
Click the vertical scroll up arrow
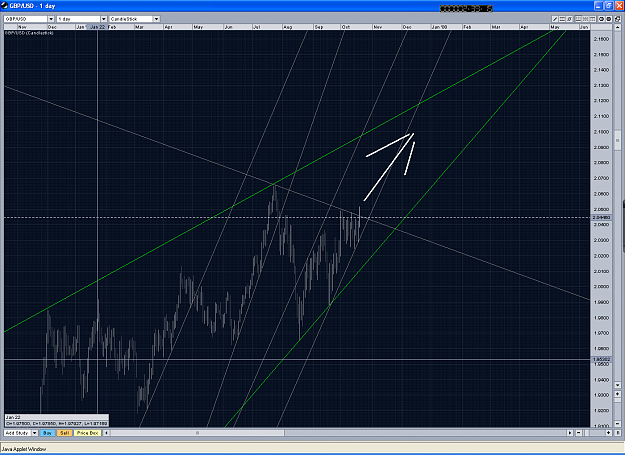tap(617, 27)
